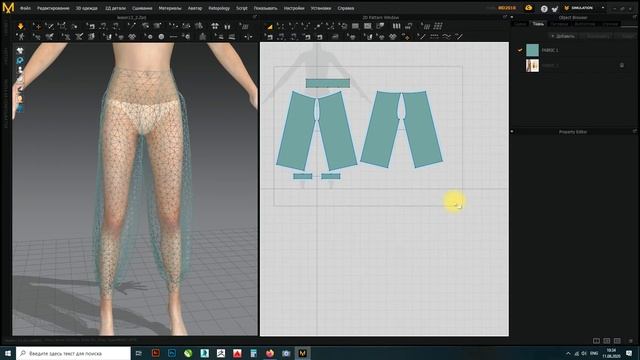This screenshot has width=640, height=360.
Task: Select the dashed line tool in 2D toolbar
Action: pos(434,37)
